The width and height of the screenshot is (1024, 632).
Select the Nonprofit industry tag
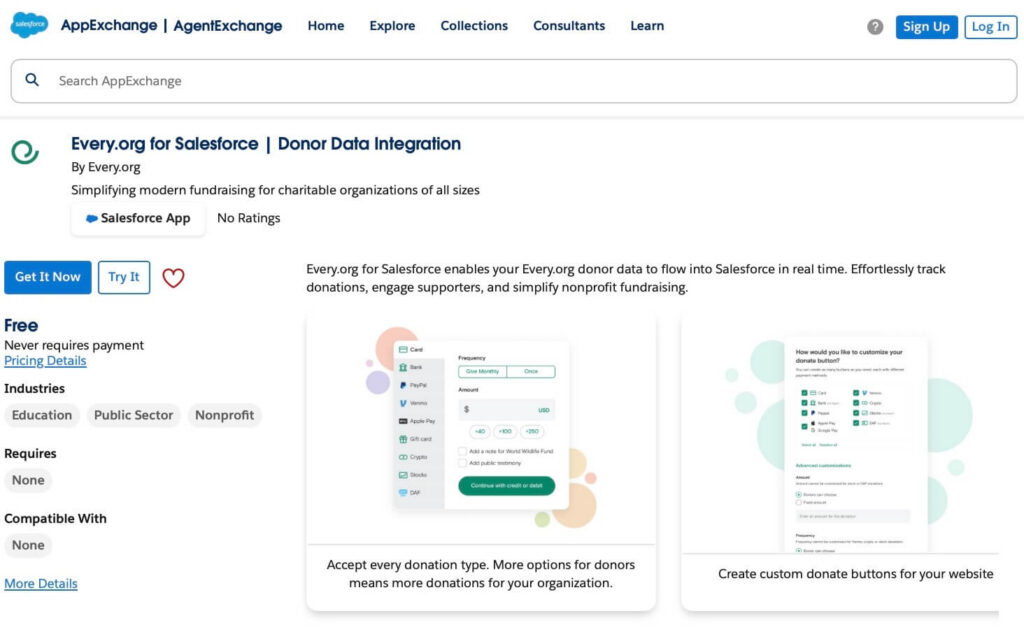[x=224, y=415]
